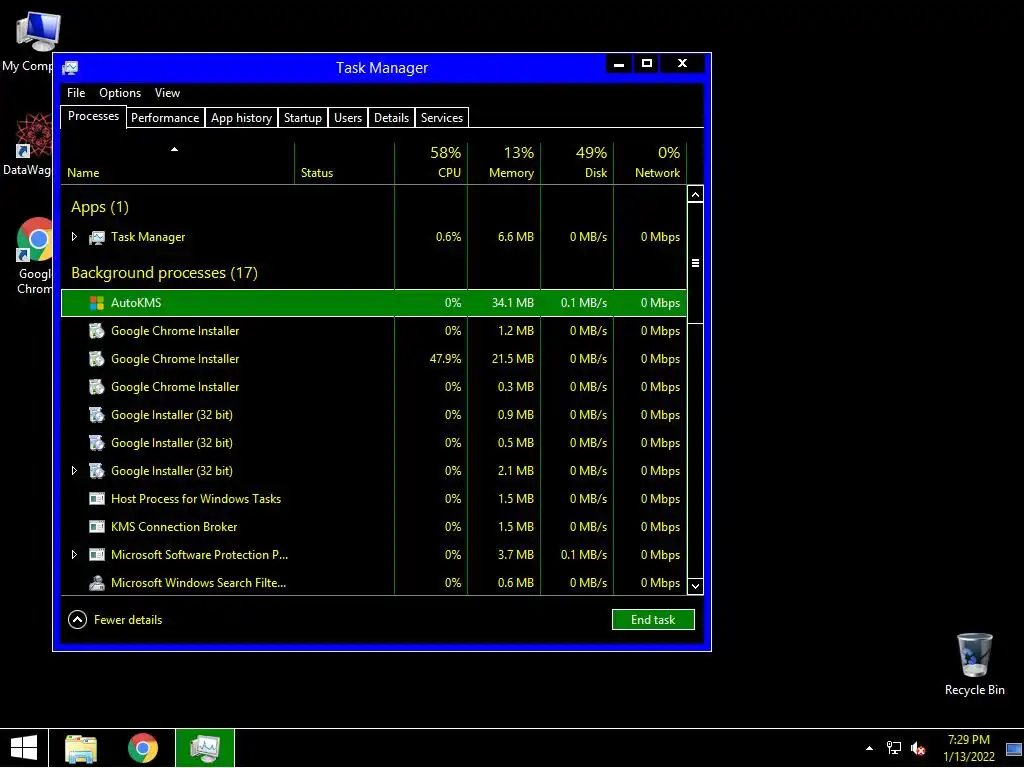This screenshot has width=1024, height=768.
Task: Click the AutoKMS Windows logo icon
Action: 97,303
